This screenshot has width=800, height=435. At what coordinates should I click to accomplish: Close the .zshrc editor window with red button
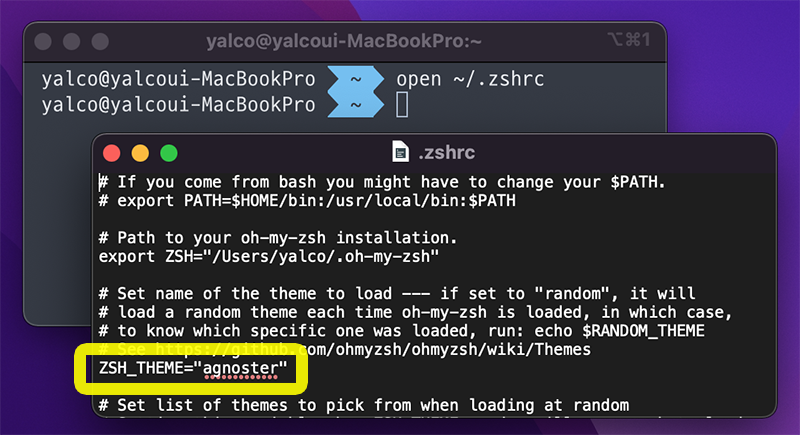(x=112, y=153)
